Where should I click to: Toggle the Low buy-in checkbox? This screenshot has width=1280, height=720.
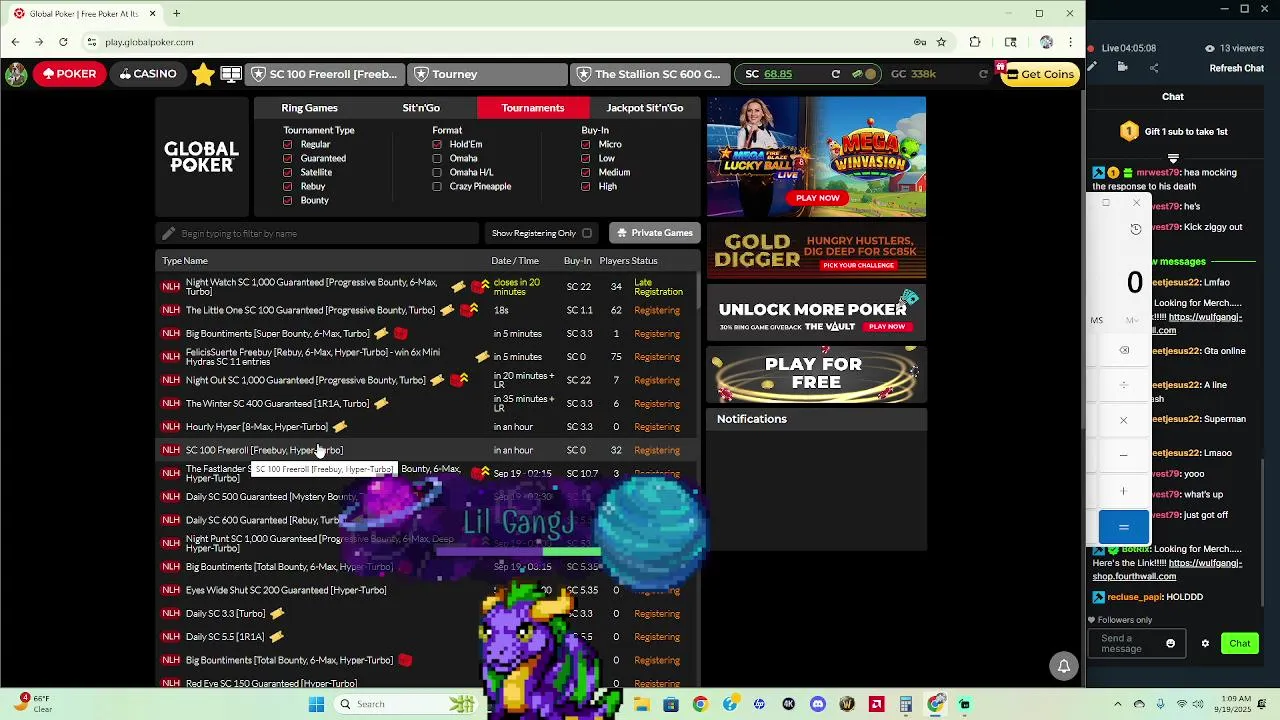tap(586, 158)
